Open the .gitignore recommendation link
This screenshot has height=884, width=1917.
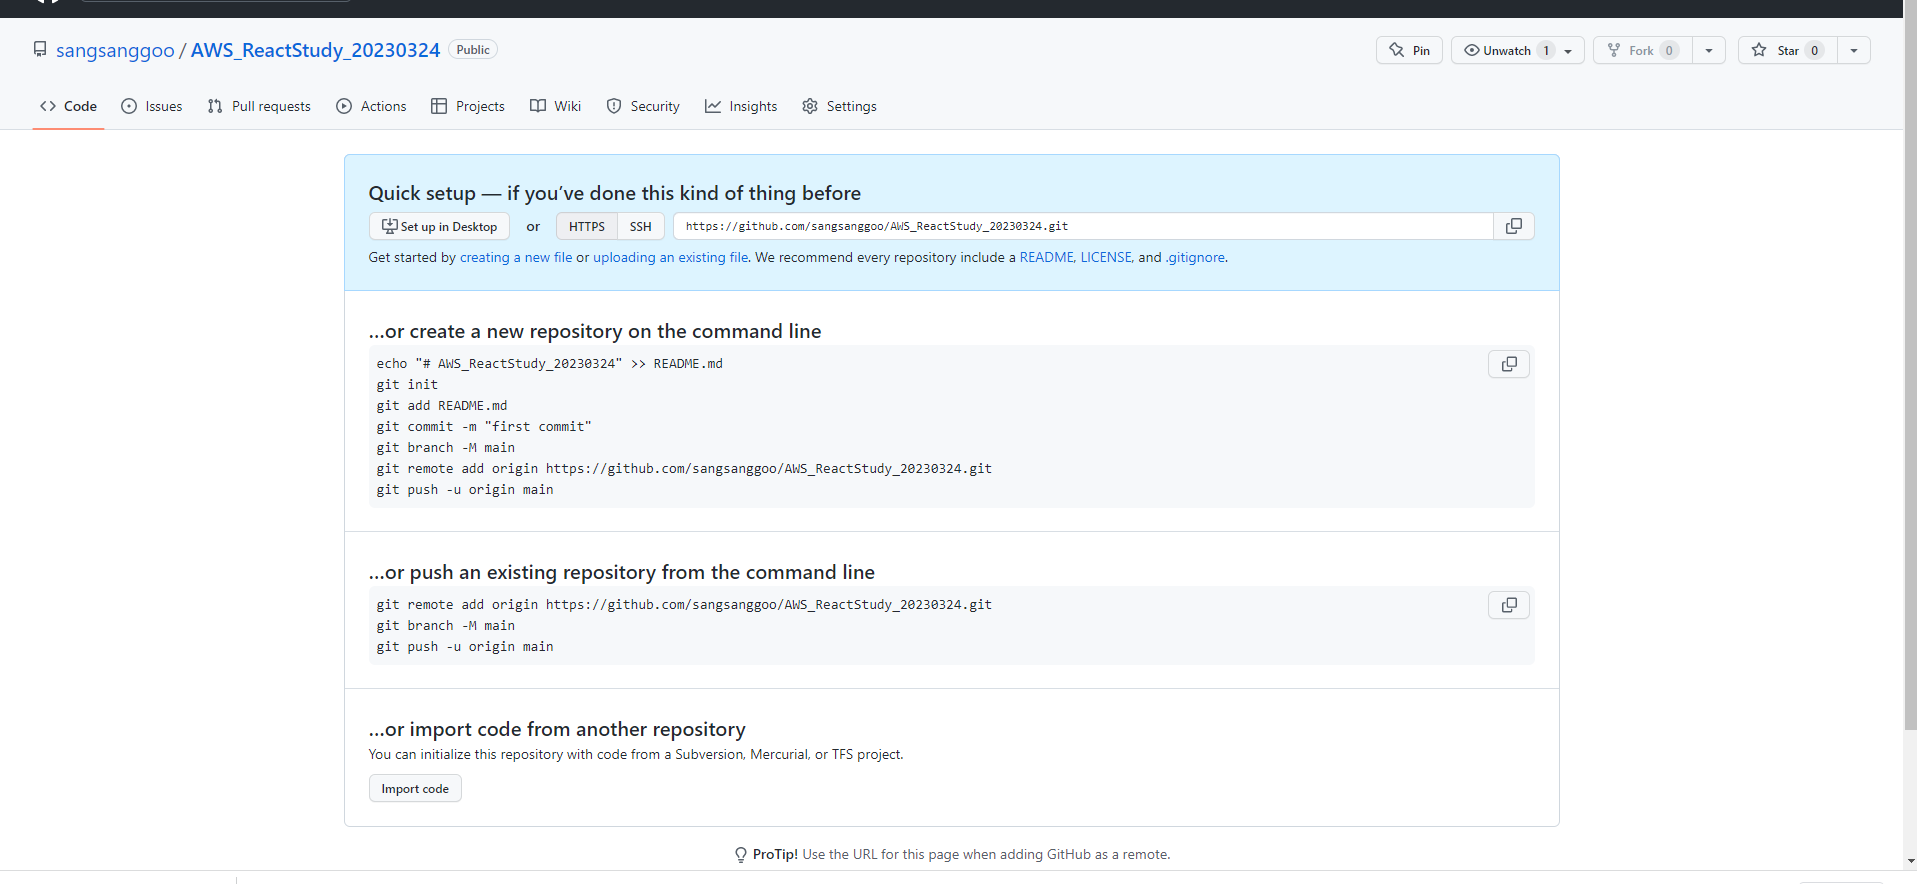(x=1195, y=257)
